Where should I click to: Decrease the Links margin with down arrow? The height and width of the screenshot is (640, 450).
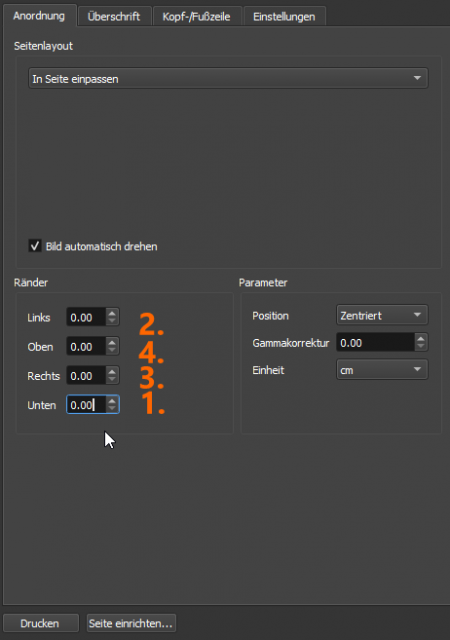[112, 321]
